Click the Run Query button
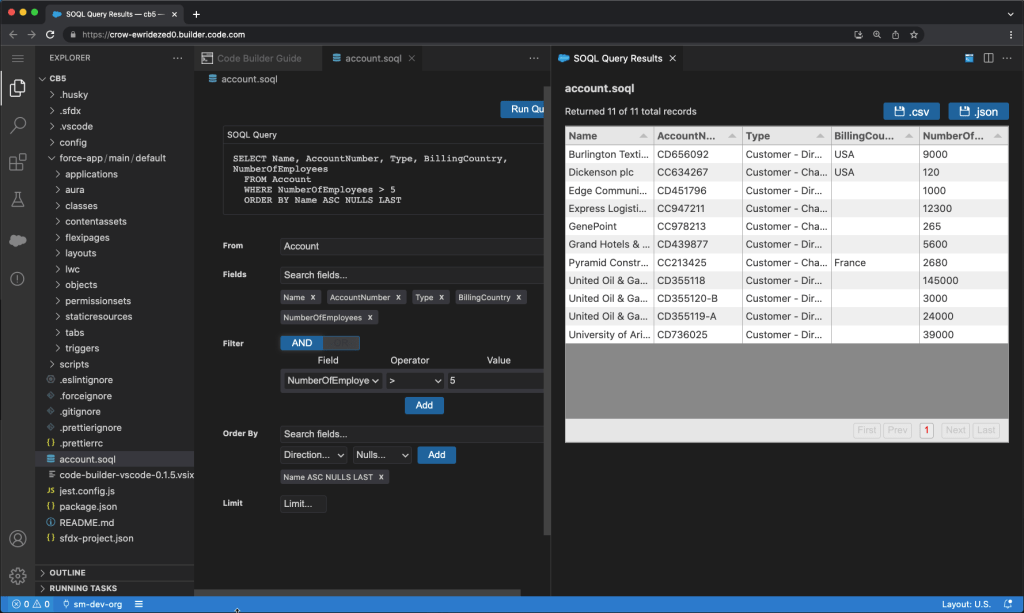This screenshot has height=613, width=1024. coord(521,109)
